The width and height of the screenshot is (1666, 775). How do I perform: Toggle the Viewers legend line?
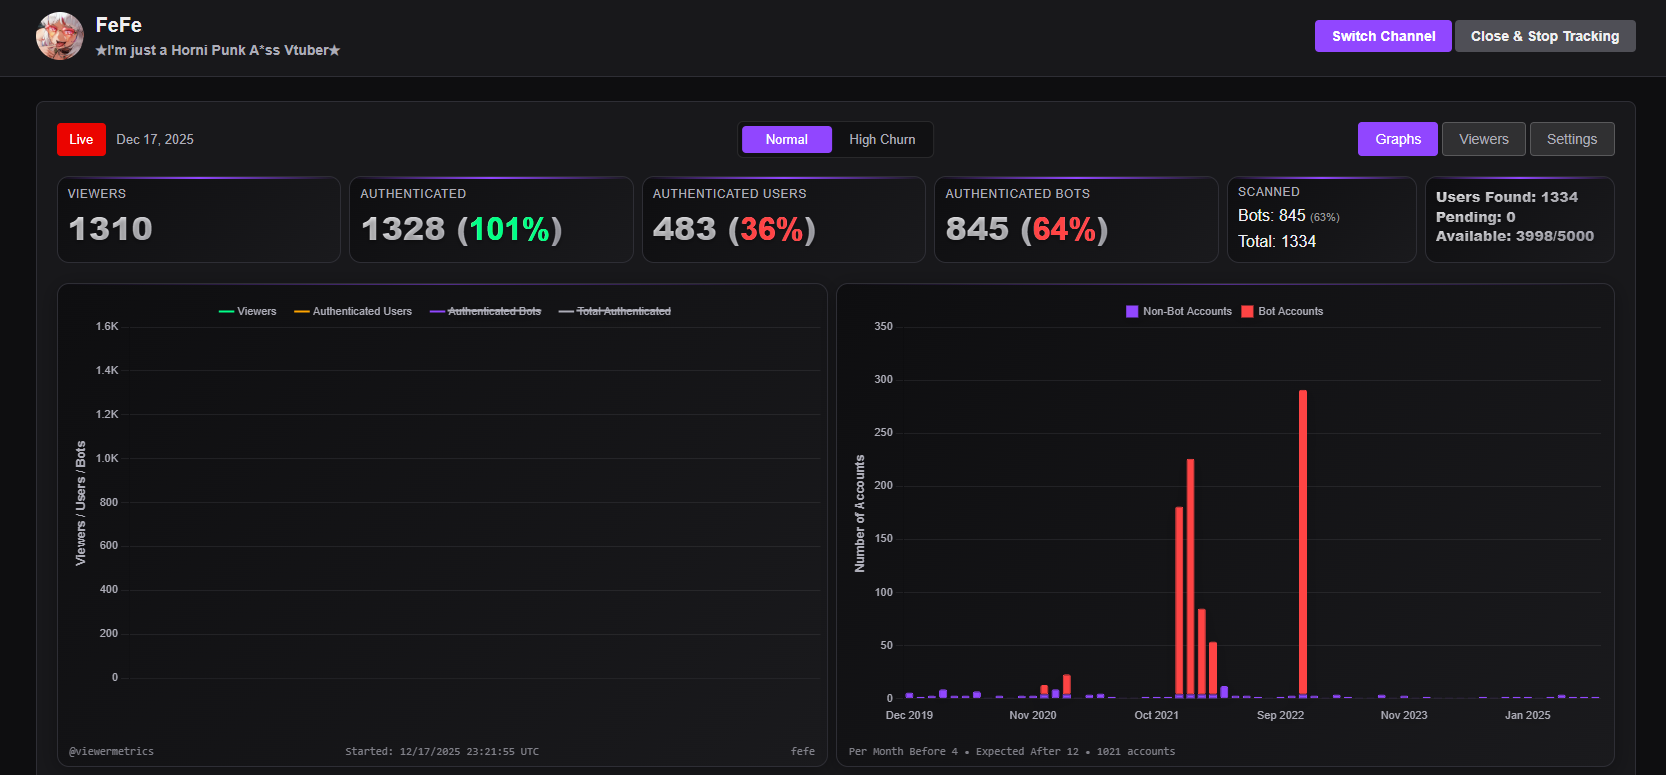pyautogui.click(x=247, y=311)
